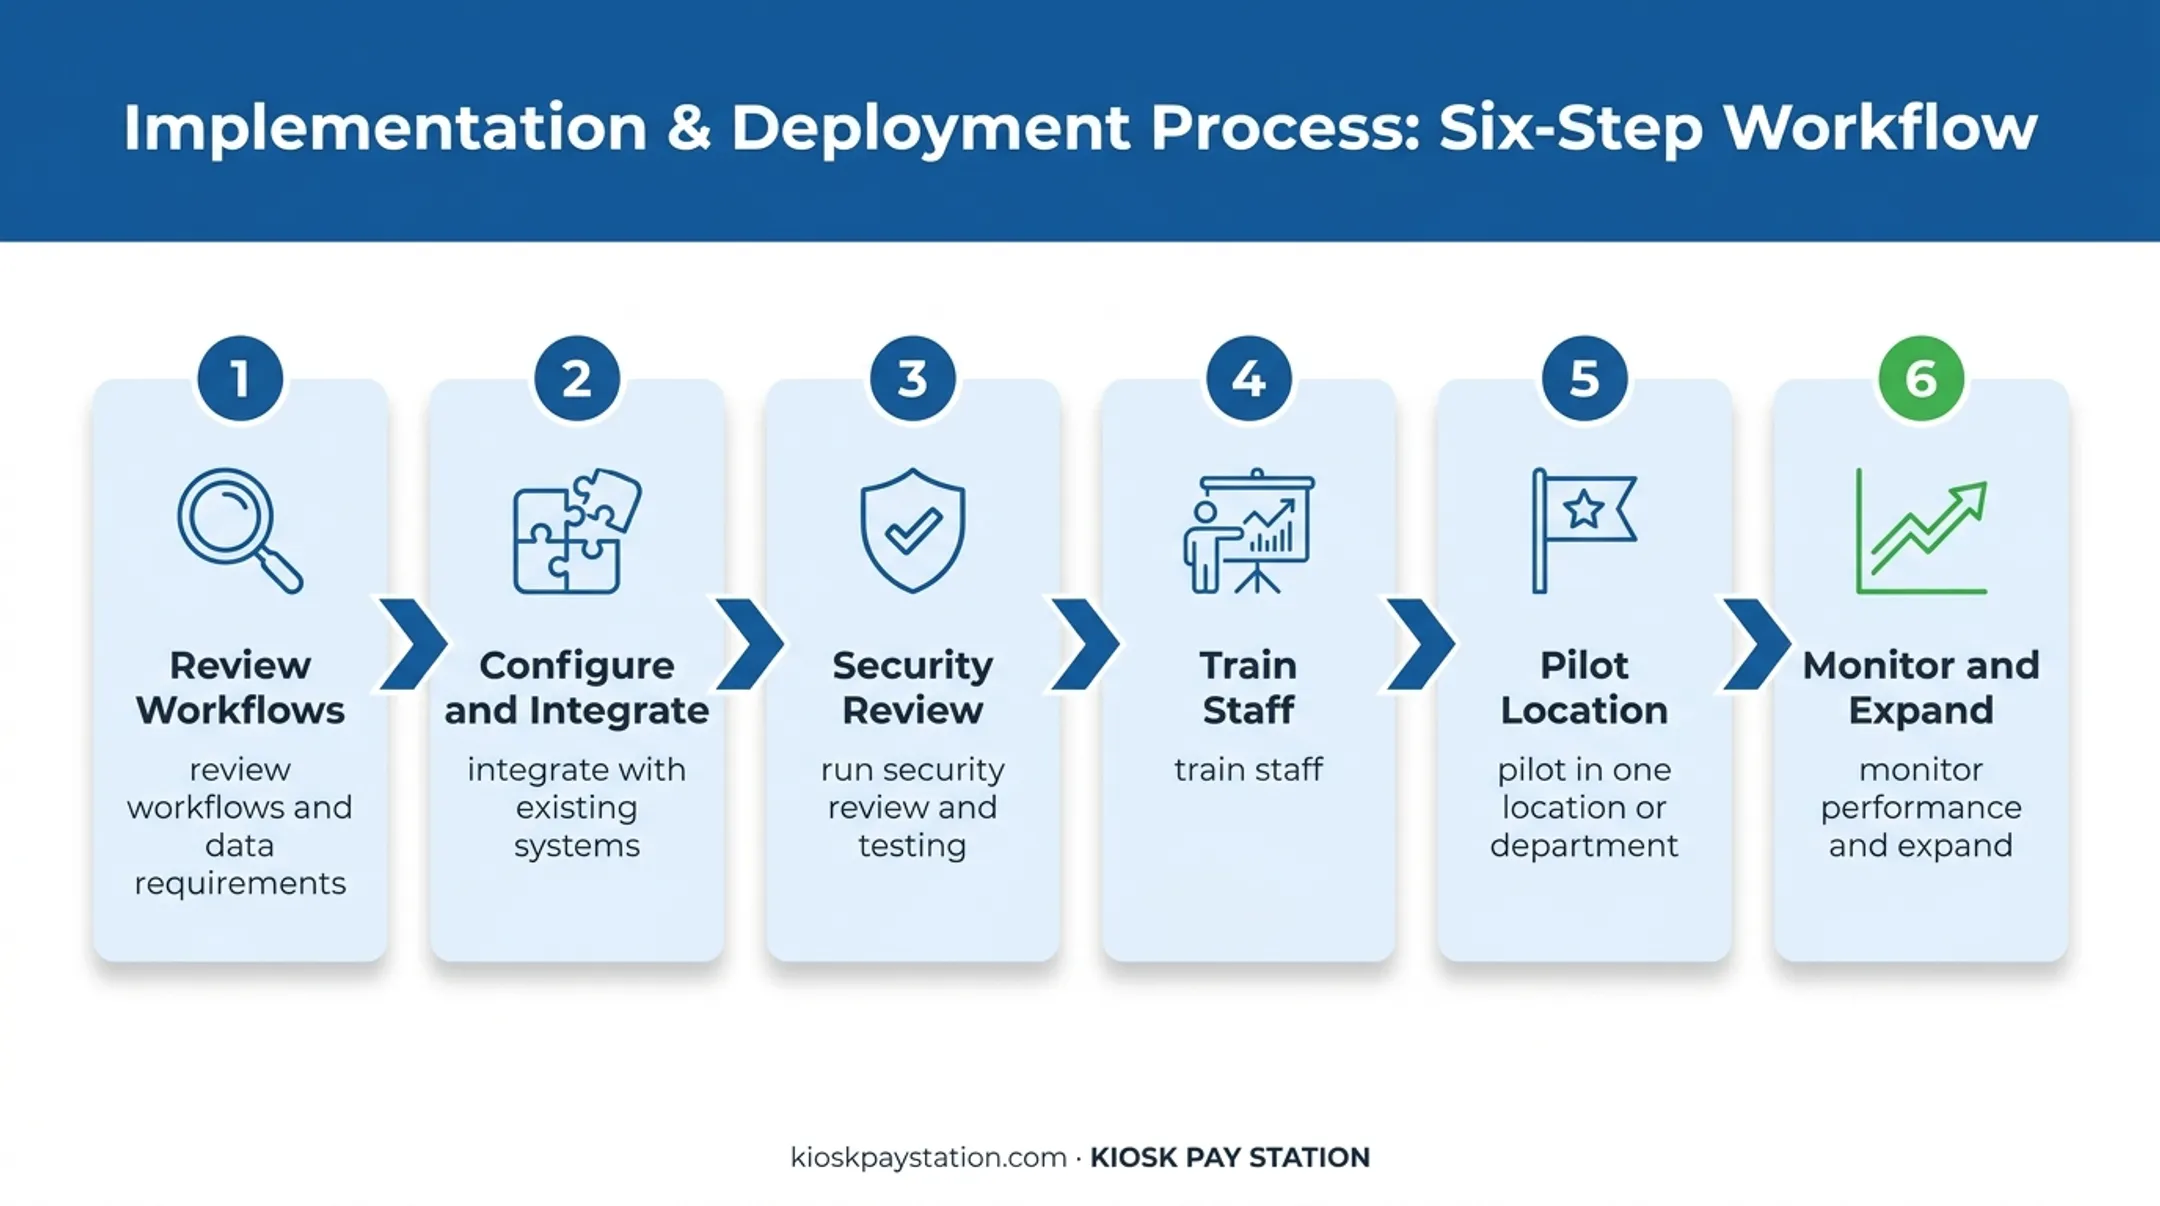Click the bold 'KIOSK PAY STATION' footer text
The image size is (2160, 1206).
1230,1157
